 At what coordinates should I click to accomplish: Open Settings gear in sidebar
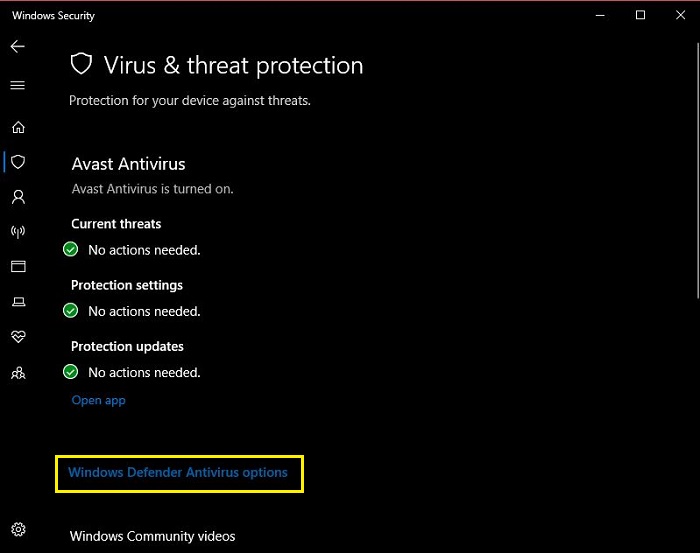tap(18, 529)
